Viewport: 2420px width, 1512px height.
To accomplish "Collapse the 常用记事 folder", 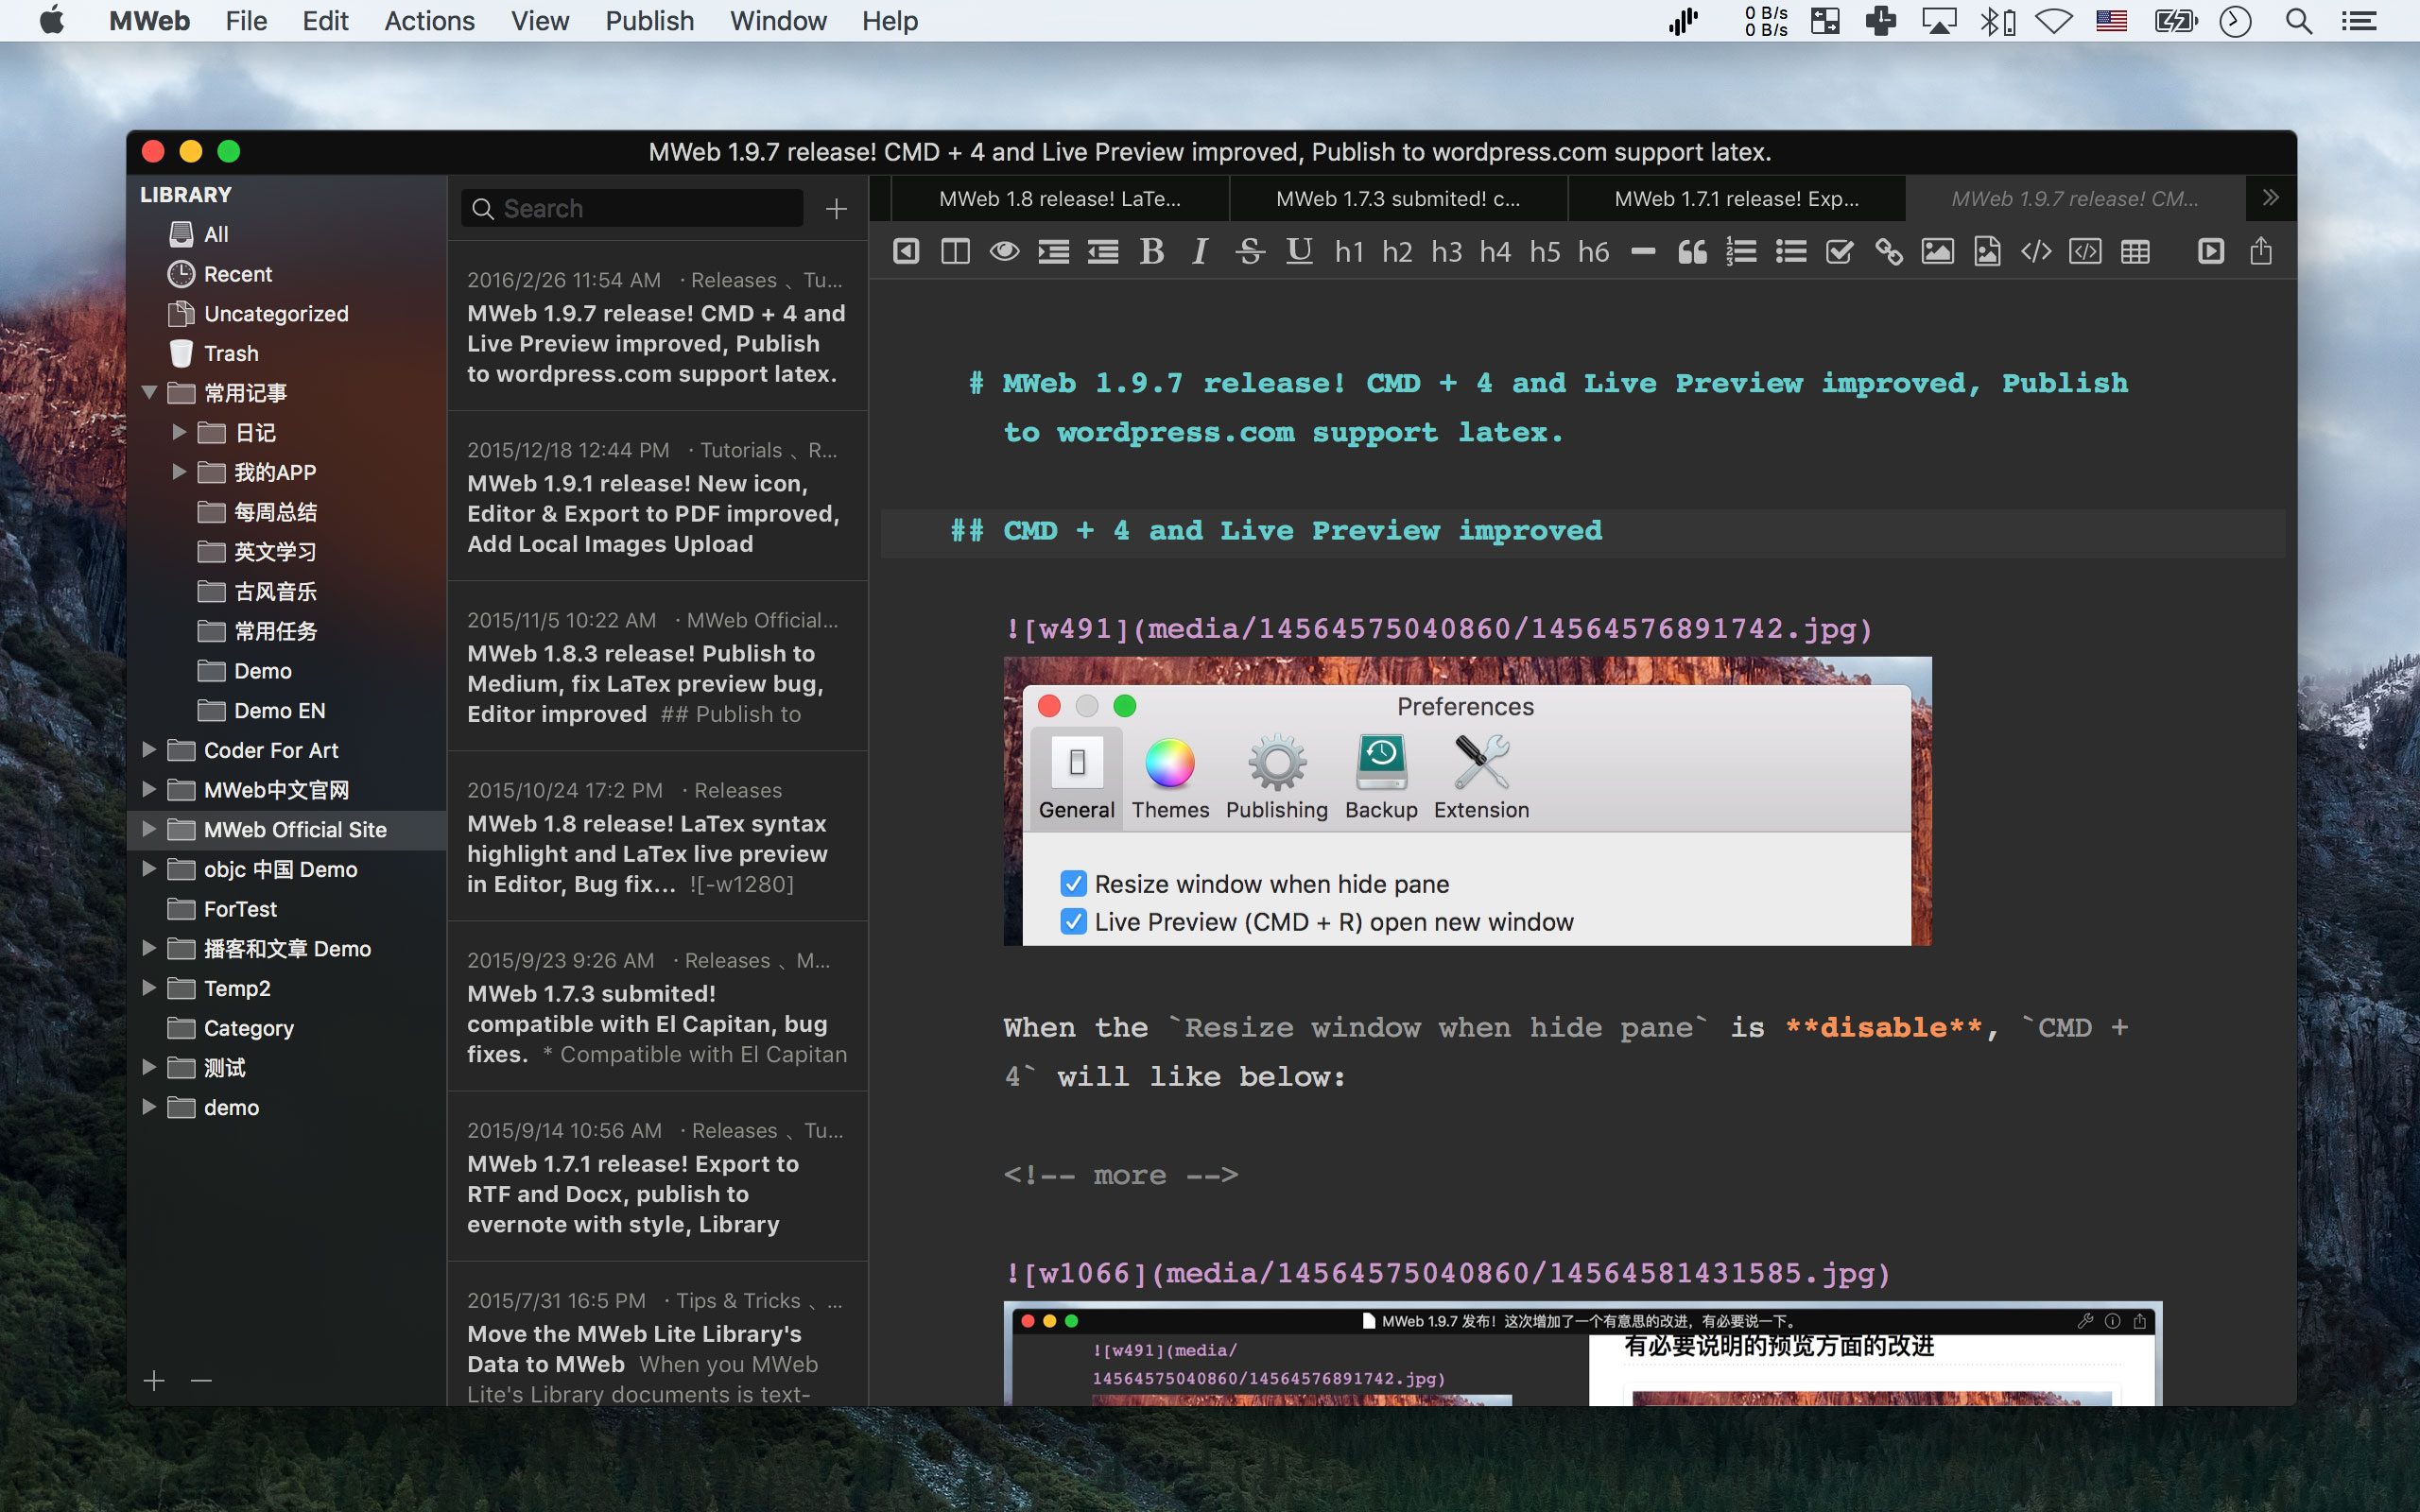I will (x=149, y=392).
